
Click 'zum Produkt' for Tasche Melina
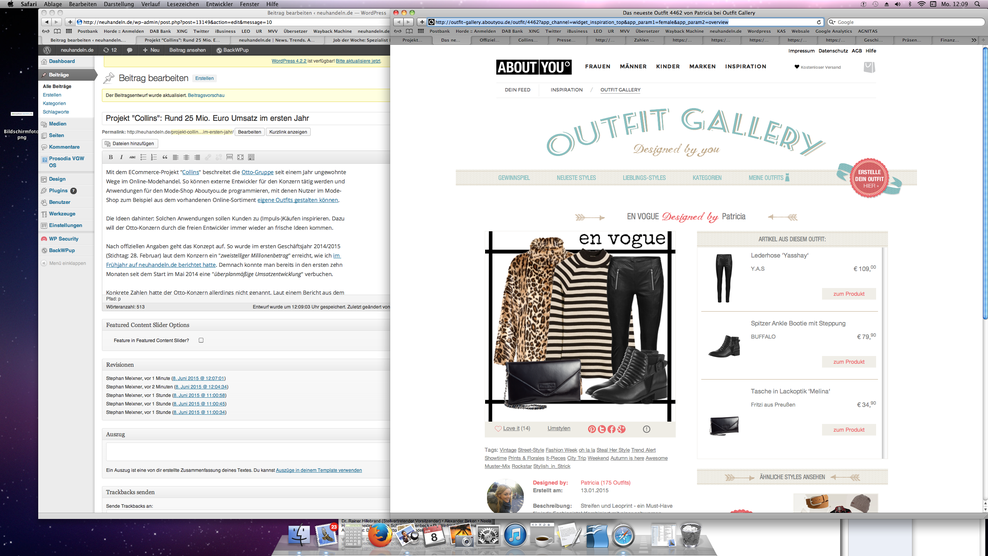coord(849,430)
